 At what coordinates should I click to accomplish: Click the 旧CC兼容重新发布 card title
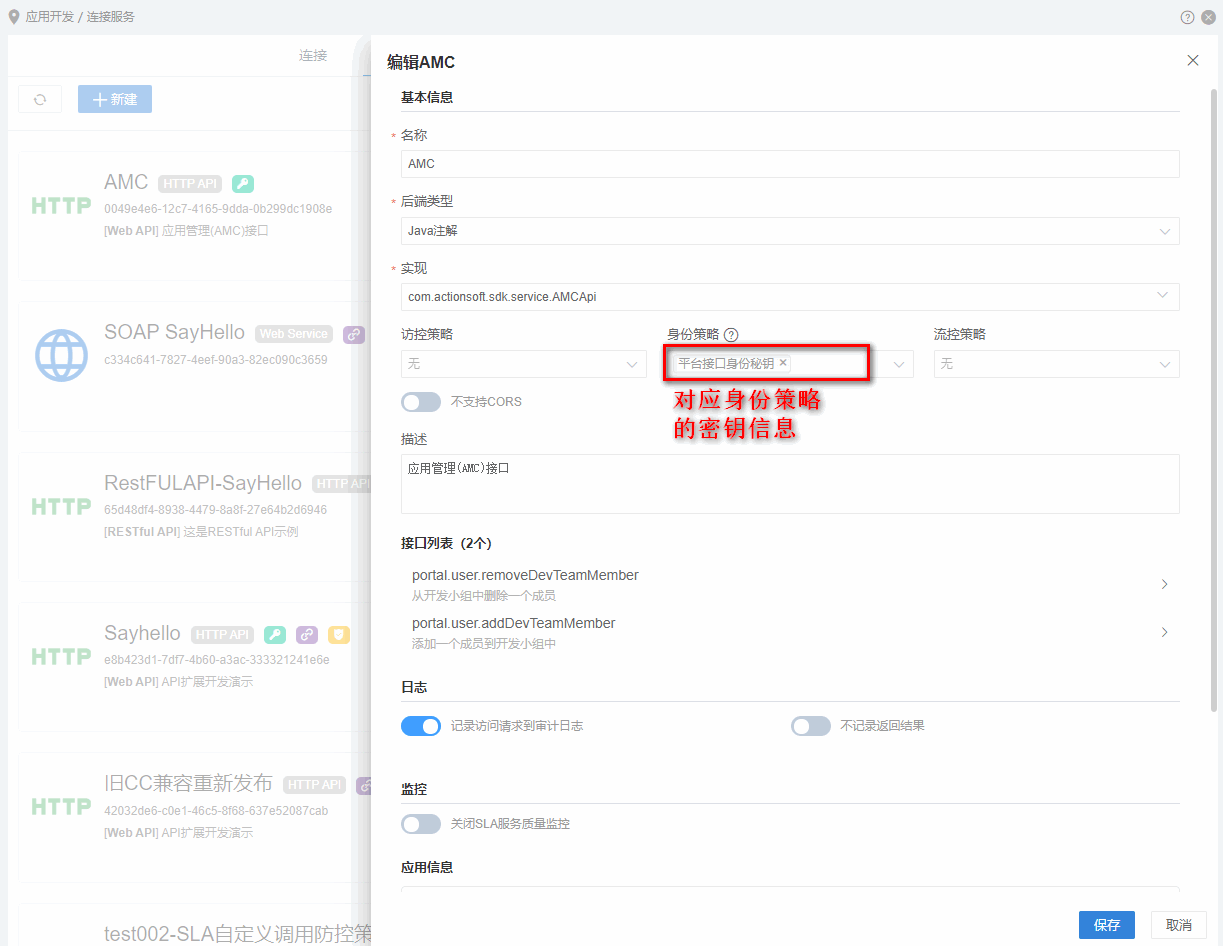pos(188,782)
